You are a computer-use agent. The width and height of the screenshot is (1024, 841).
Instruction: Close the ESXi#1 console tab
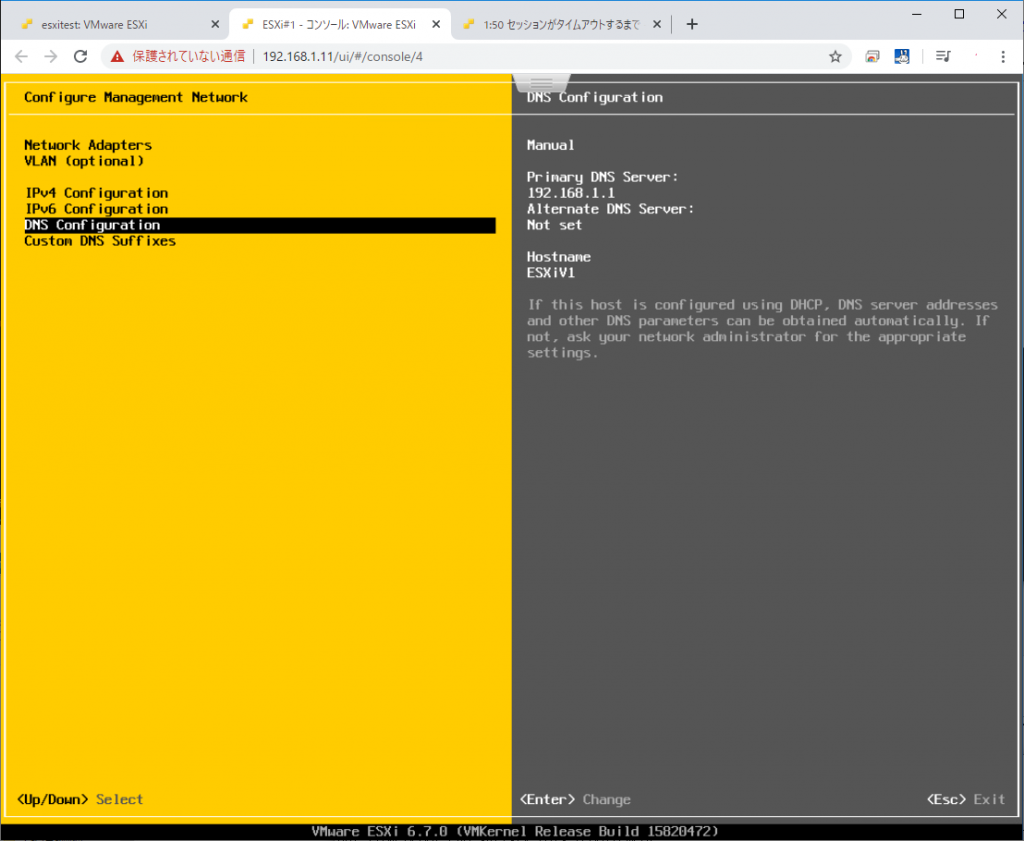tap(436, 25)
